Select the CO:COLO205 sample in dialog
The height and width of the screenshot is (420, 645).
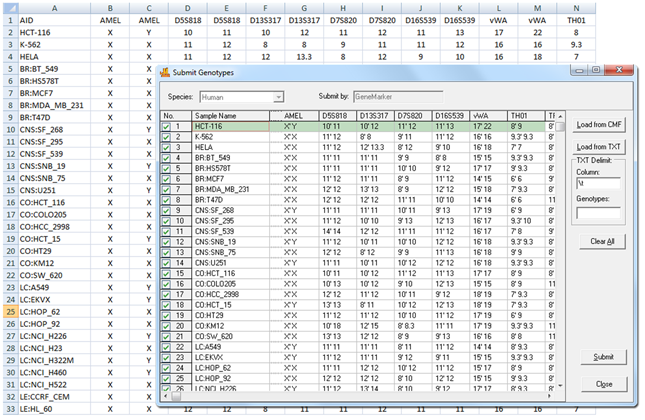231,284
